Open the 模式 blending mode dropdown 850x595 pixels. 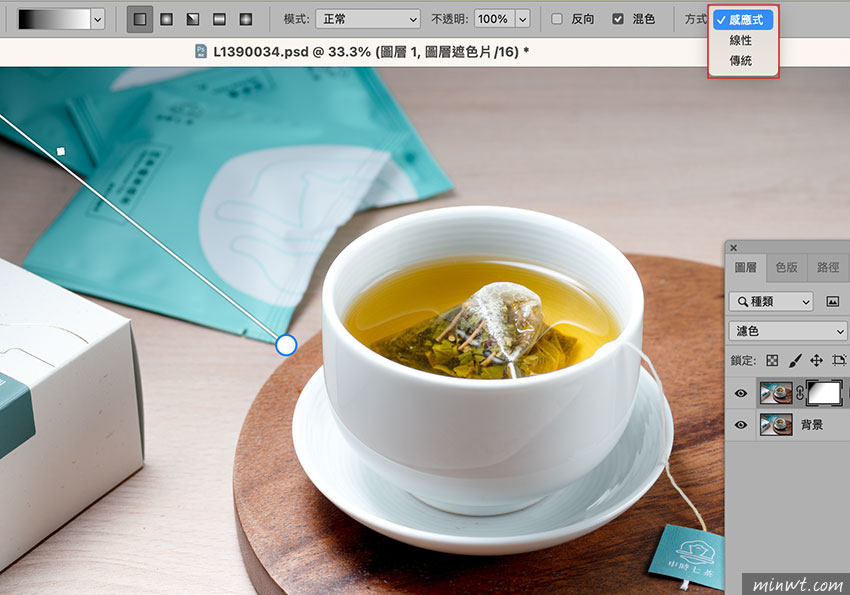(x=368, y=20)
